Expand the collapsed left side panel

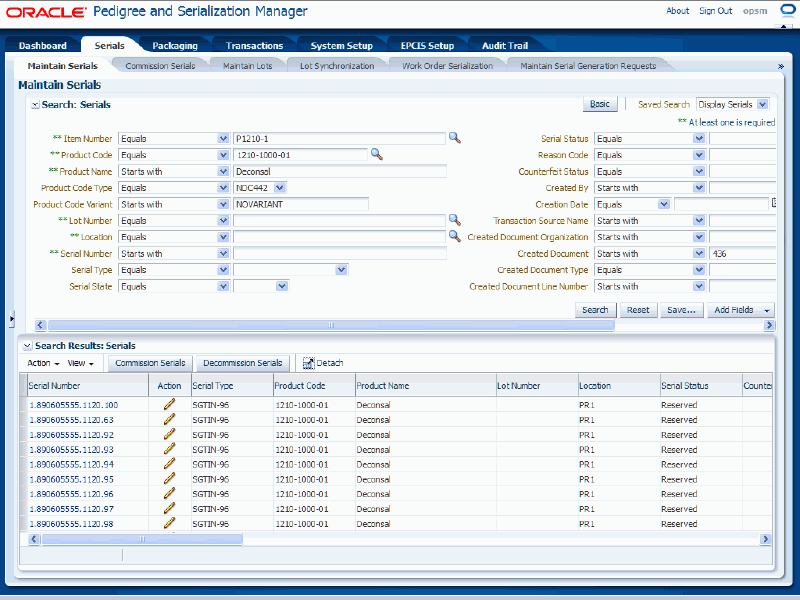pyautogui.click(x=12, y=319)
